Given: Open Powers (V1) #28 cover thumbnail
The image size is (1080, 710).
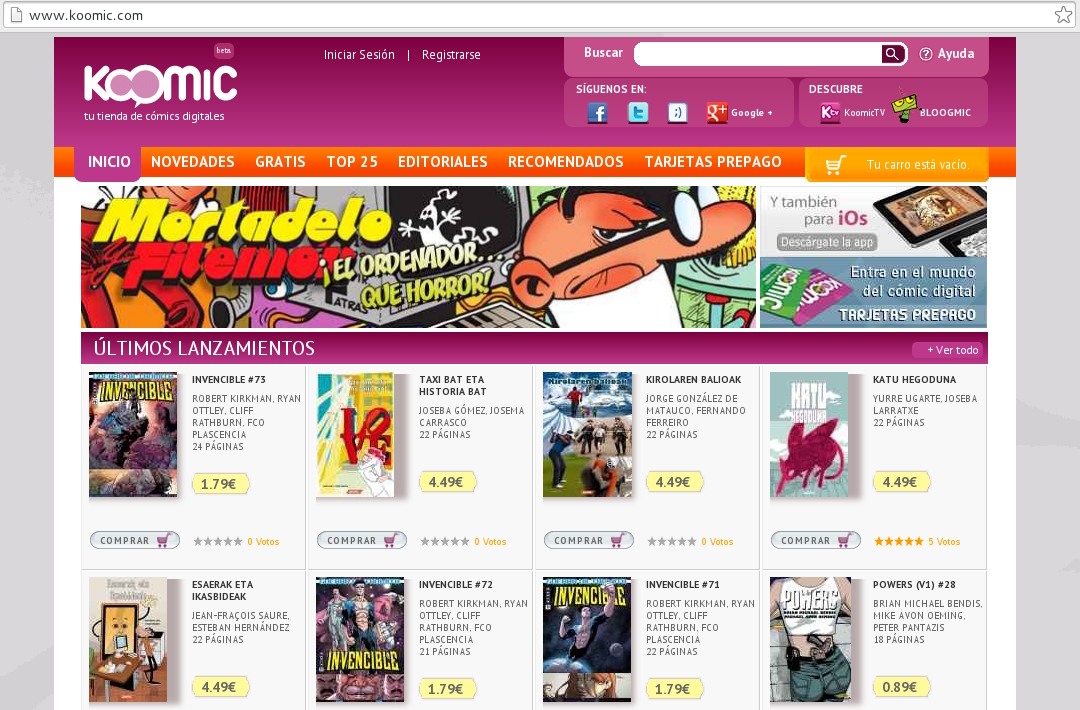Looking at the screenshot, I should pos(811,640).
